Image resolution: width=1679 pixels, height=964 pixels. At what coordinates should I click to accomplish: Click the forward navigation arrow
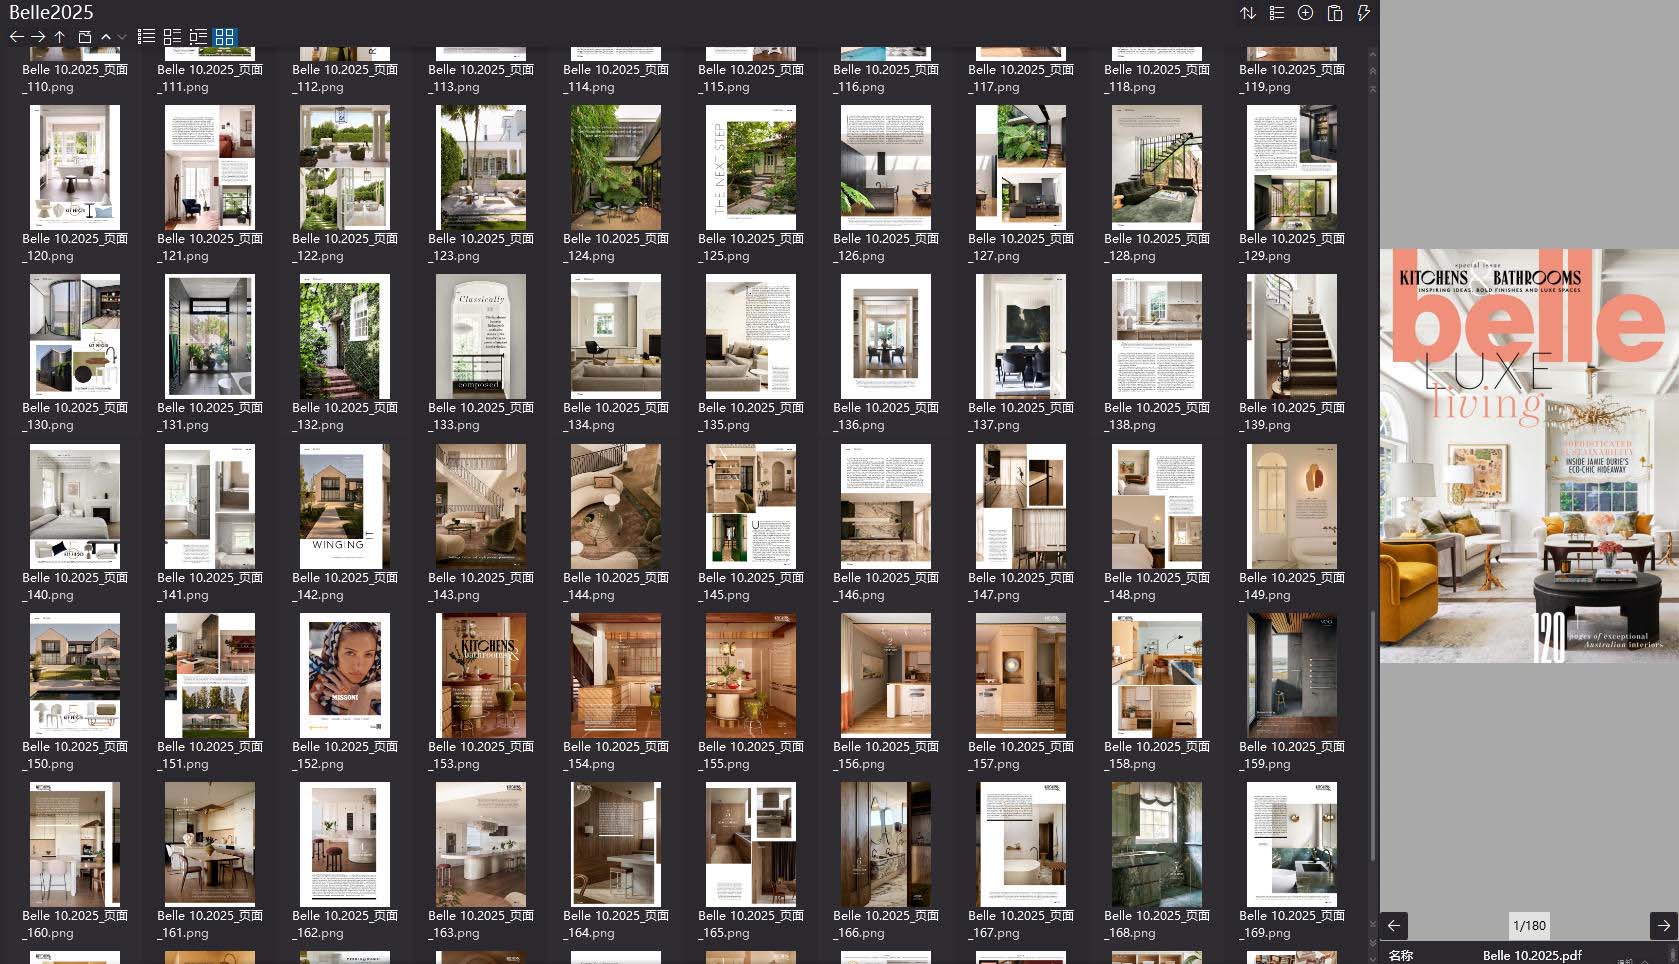[x=38, y=37]
